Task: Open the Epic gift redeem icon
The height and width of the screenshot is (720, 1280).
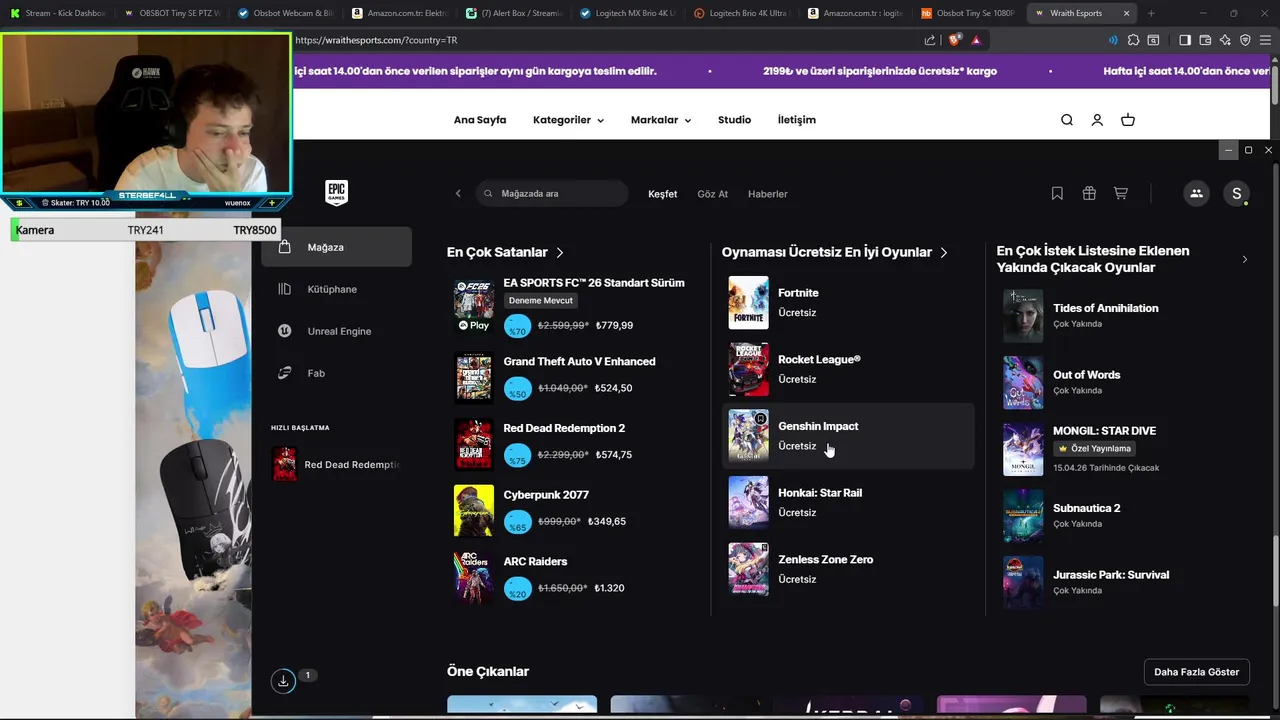Action: pos(1089,193)
